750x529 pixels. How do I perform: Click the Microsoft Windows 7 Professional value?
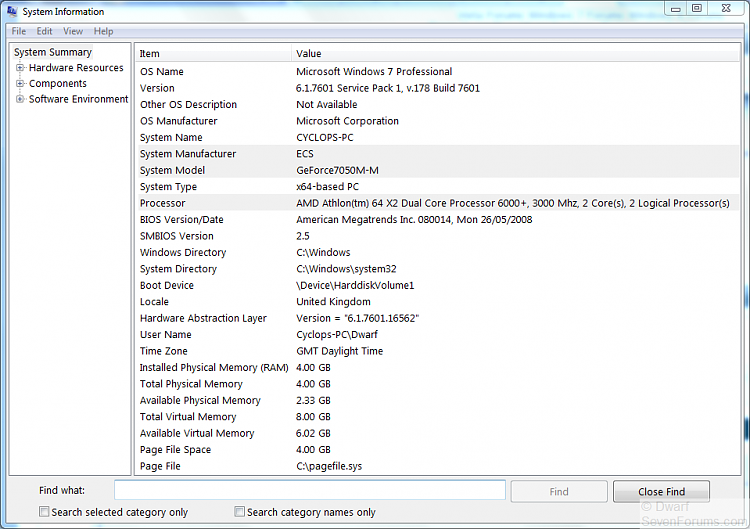374,72
